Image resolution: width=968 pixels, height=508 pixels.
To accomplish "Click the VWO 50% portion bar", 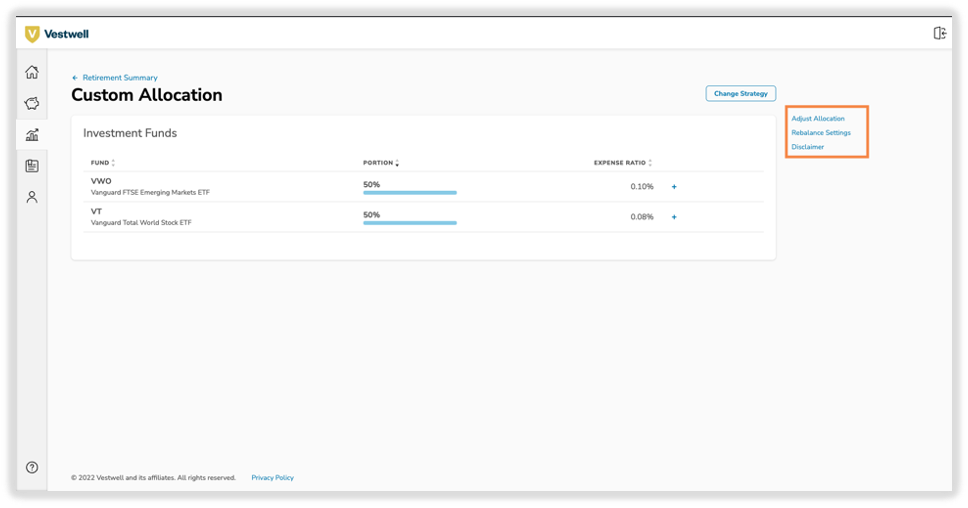I will click(x=410, y=193).
